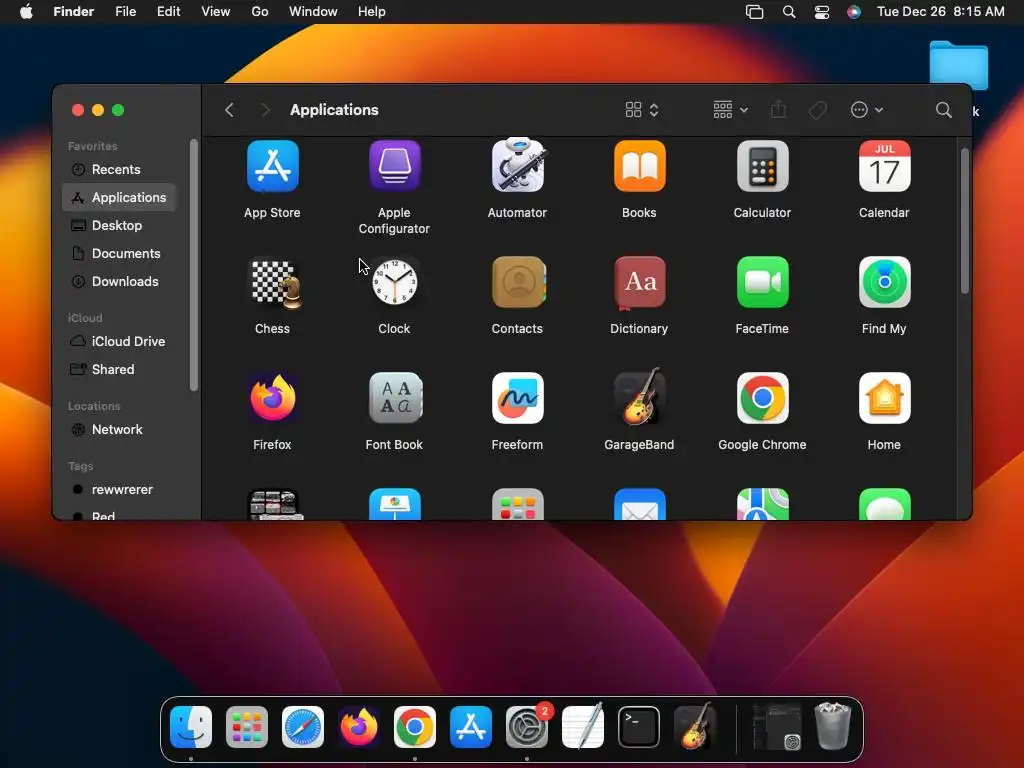
Task: Open the Trash in the Dock
Action: (833, 726)
